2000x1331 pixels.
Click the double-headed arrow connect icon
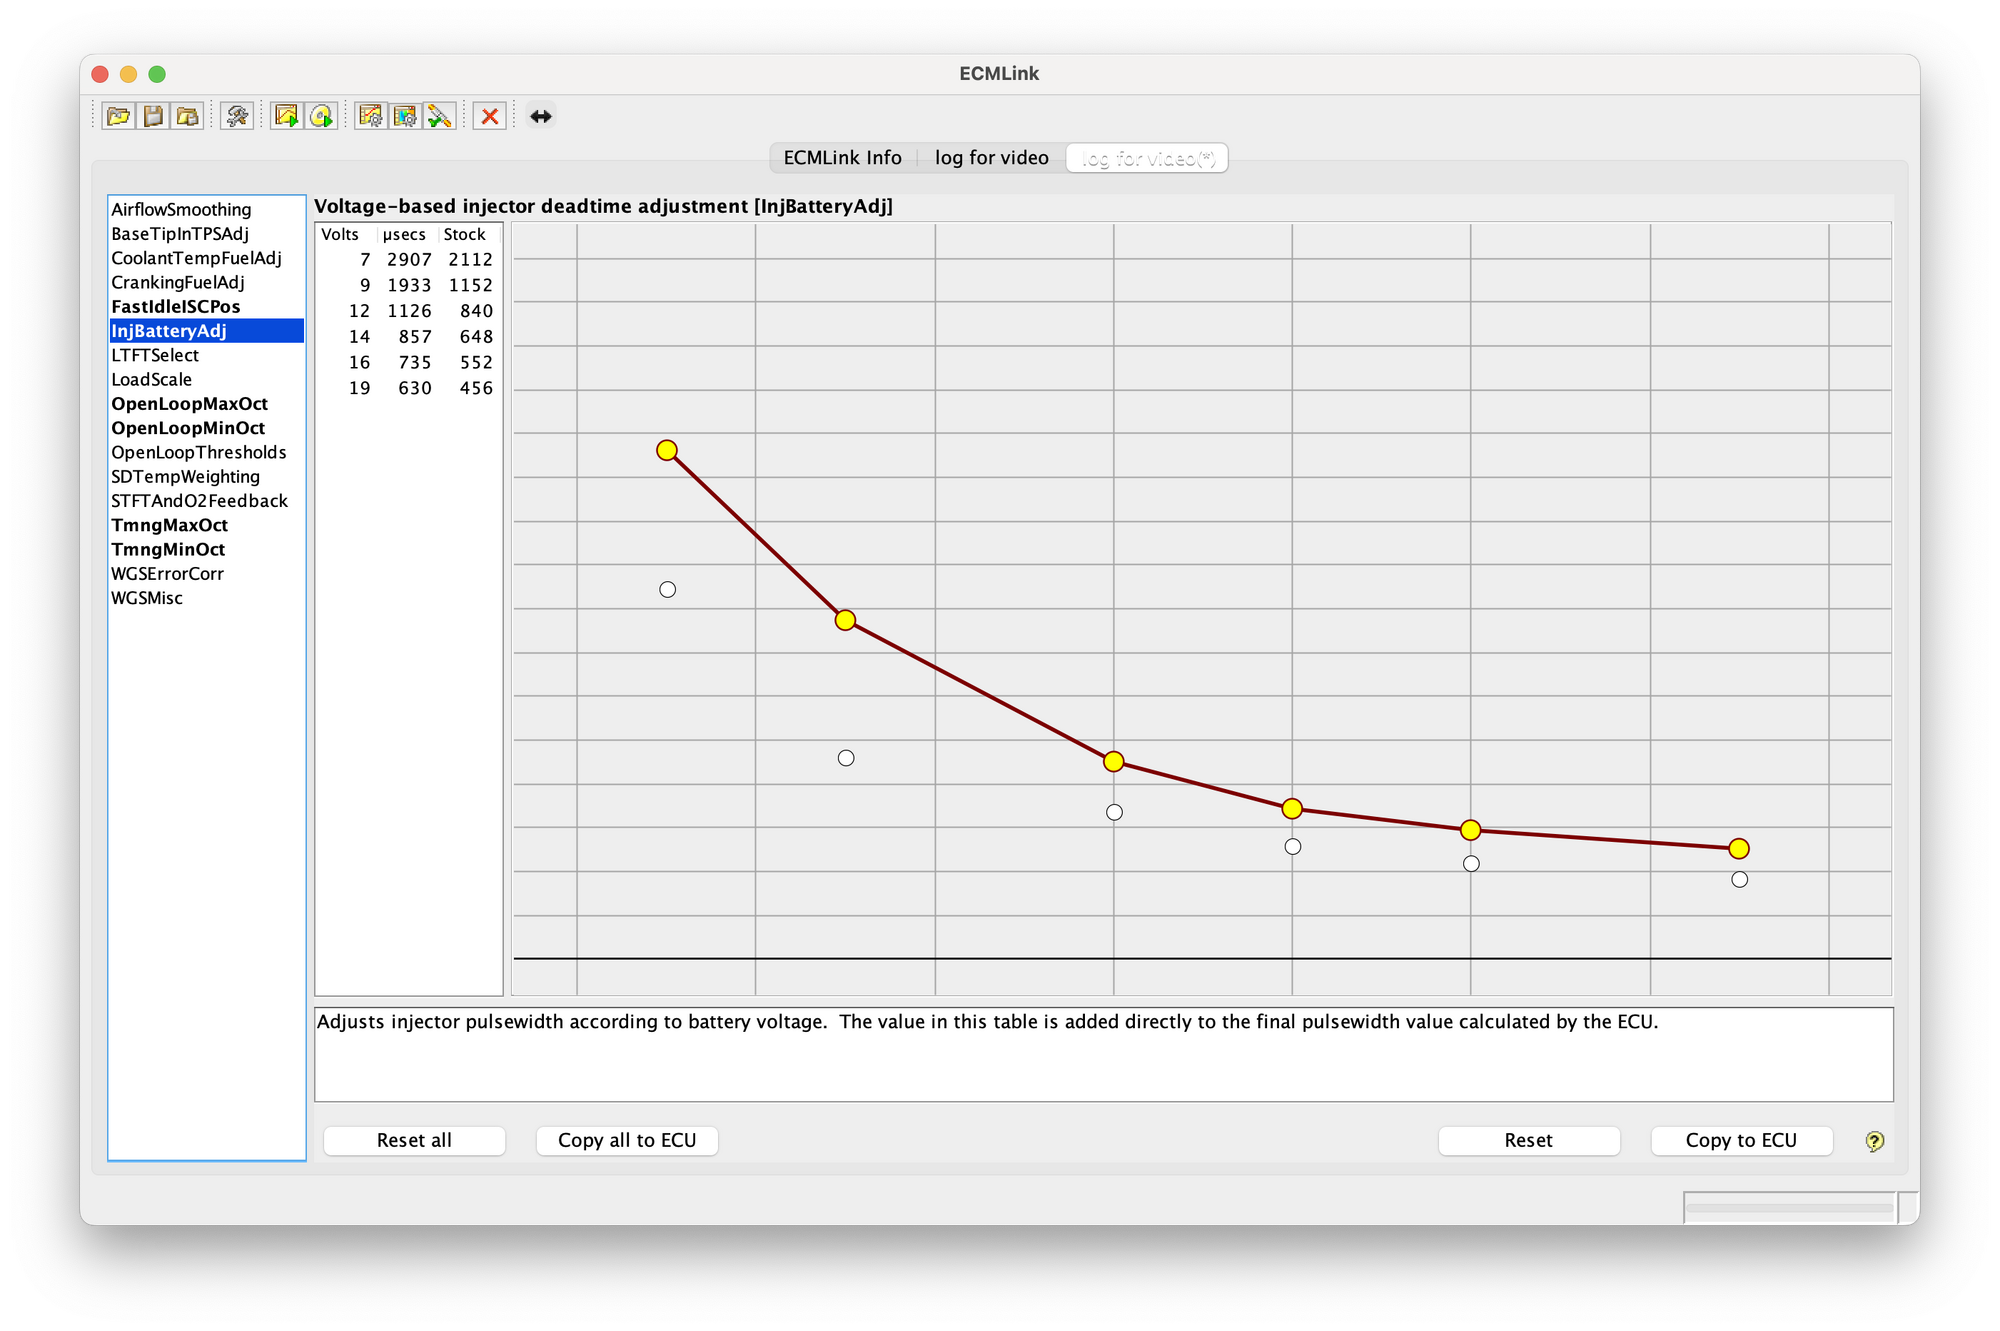pos(540,116)
